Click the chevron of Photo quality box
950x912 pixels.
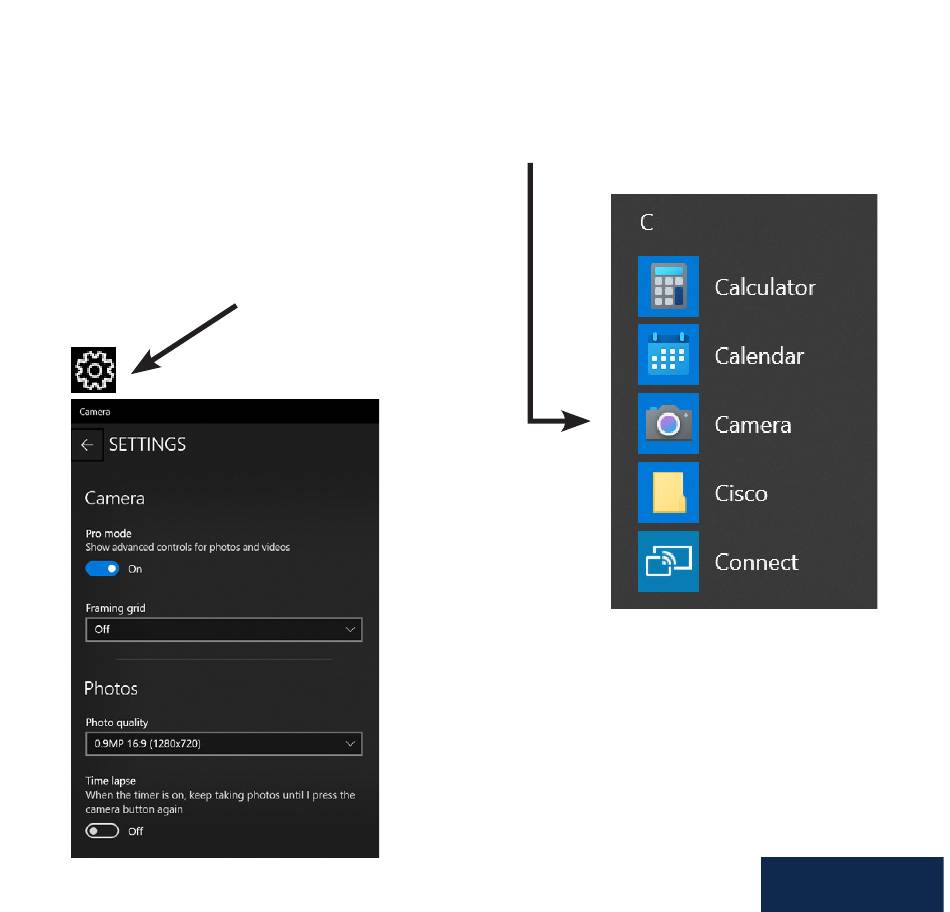click(x=350, y=744)
